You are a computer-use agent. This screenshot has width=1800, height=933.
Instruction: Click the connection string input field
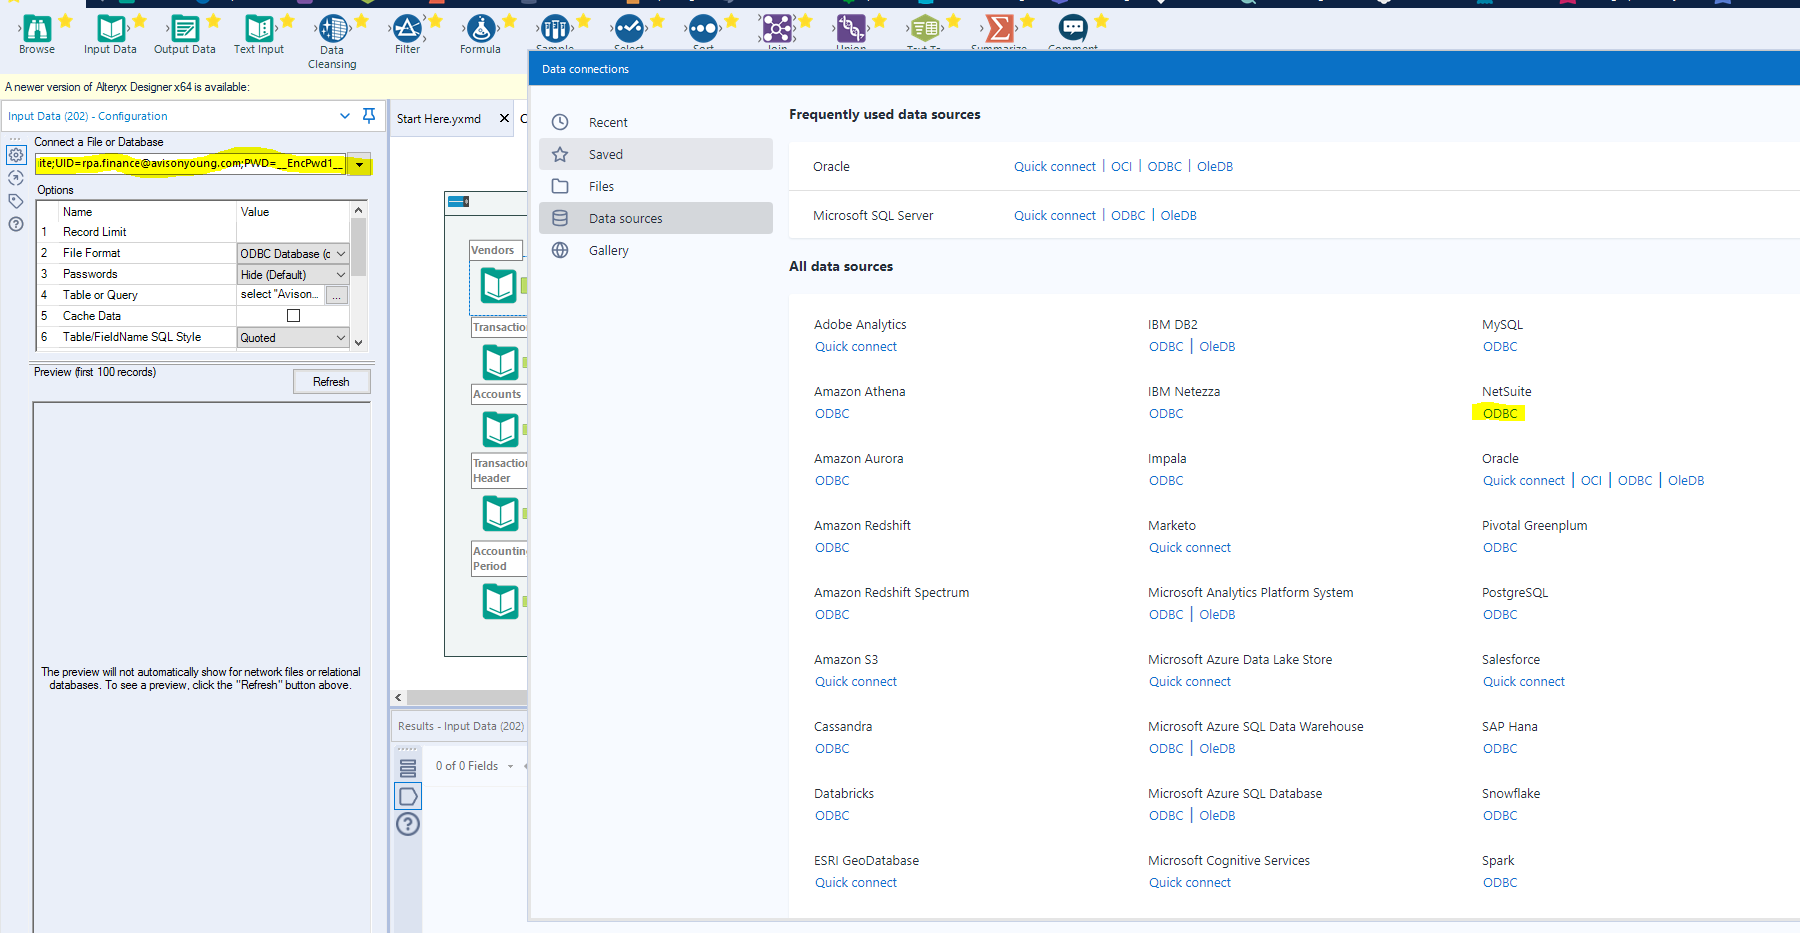point(191,164)
